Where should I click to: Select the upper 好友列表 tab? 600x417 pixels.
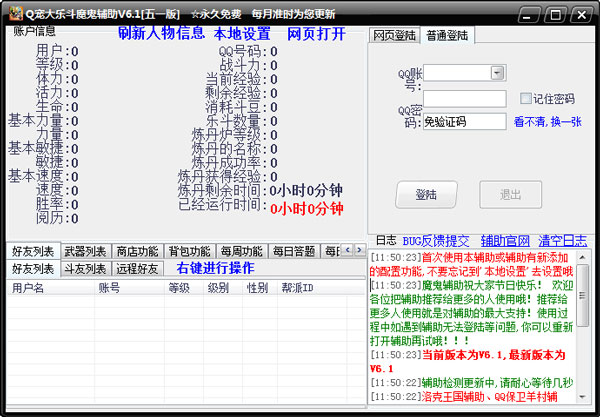click(x=33, y=251)
